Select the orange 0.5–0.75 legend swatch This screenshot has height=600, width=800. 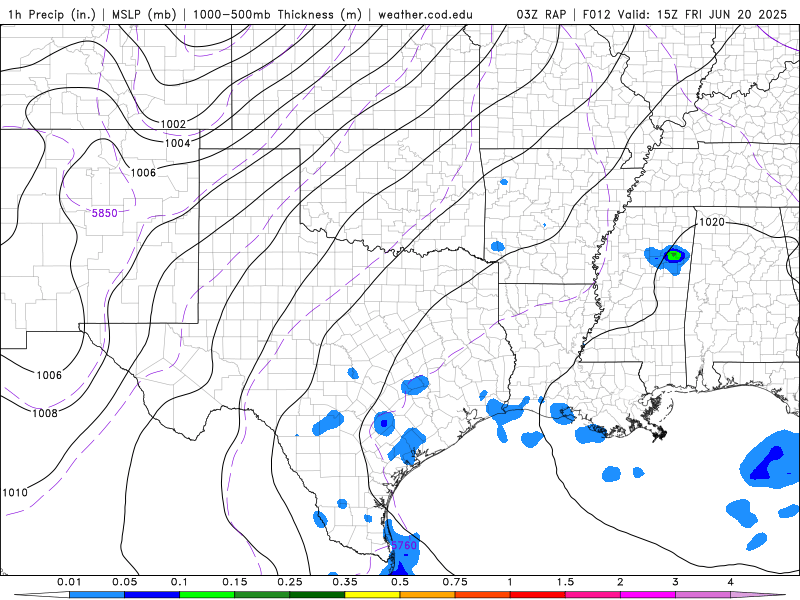click(x=428, y=595)
